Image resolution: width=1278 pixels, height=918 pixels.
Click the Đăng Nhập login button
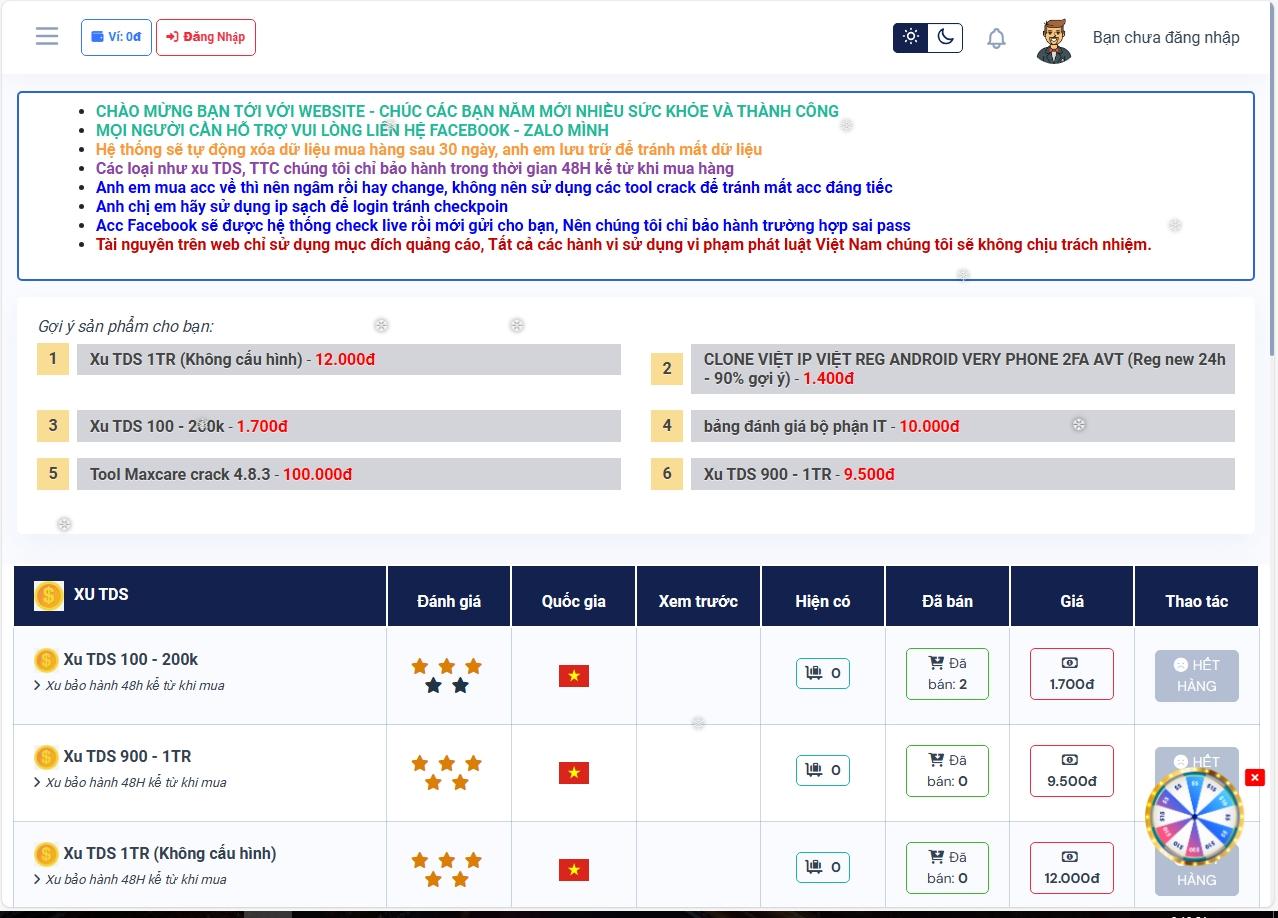(206, 37)
